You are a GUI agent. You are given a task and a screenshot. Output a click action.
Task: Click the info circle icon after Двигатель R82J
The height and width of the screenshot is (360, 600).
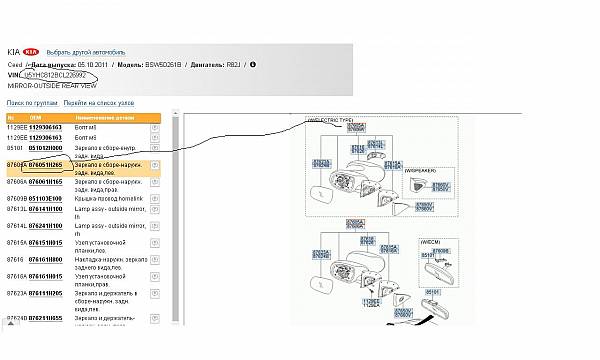[253, 65]
